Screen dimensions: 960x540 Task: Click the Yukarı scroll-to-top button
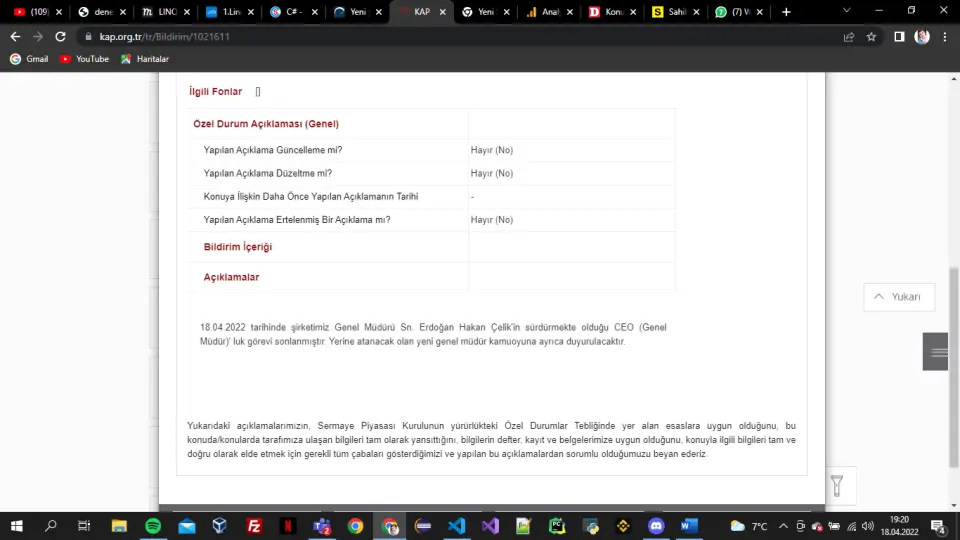pyautogui.click(x=898, y=297)
